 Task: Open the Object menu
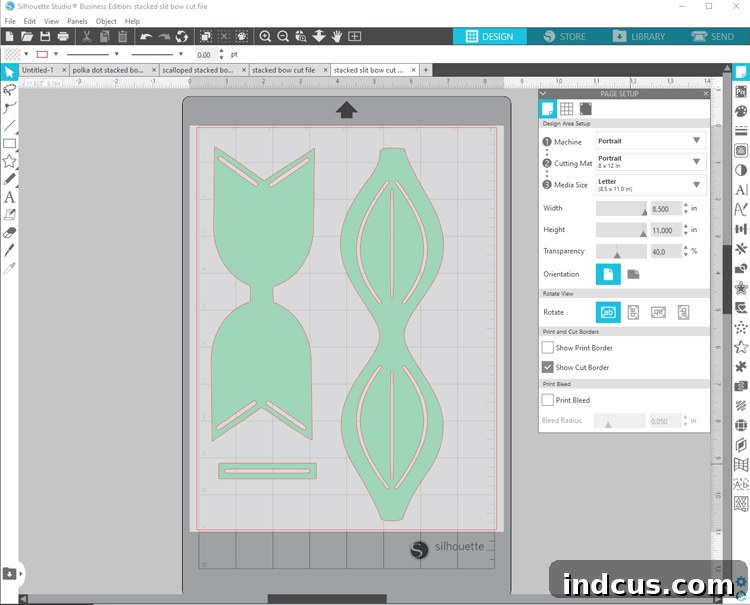click(x=106, y=21)
